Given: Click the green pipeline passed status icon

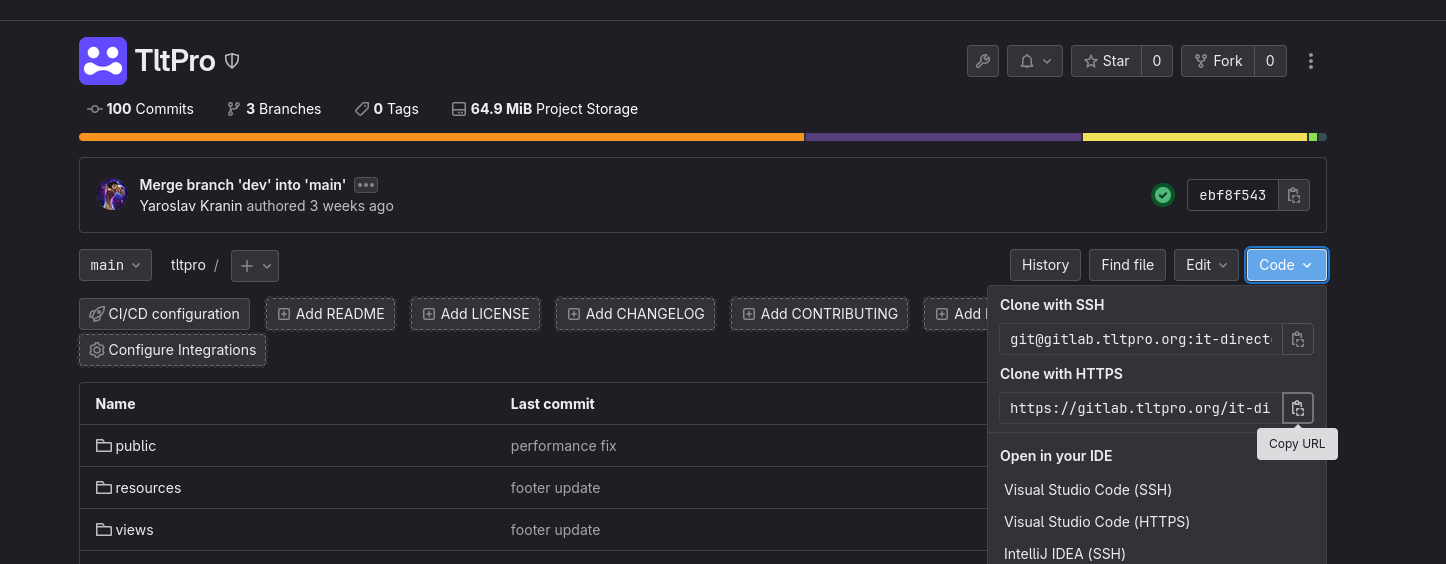Looking at the screenshot, I should pos(1162,195).
